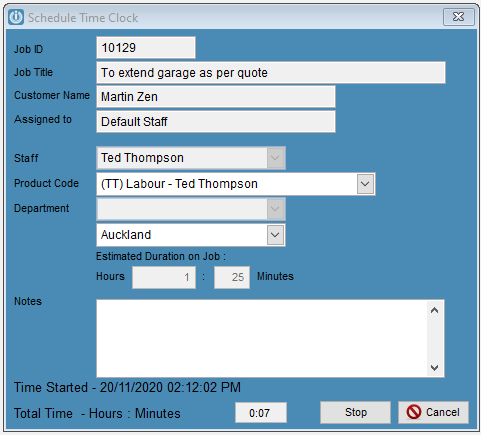Click the Assigned to field Default Staff

point(216,122)
